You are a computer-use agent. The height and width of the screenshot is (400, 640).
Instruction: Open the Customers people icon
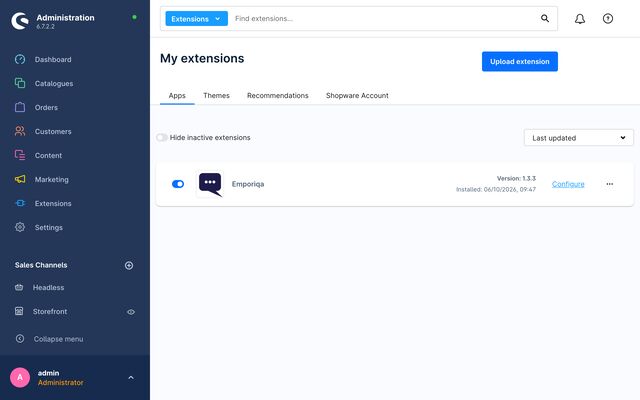point(20,131)
